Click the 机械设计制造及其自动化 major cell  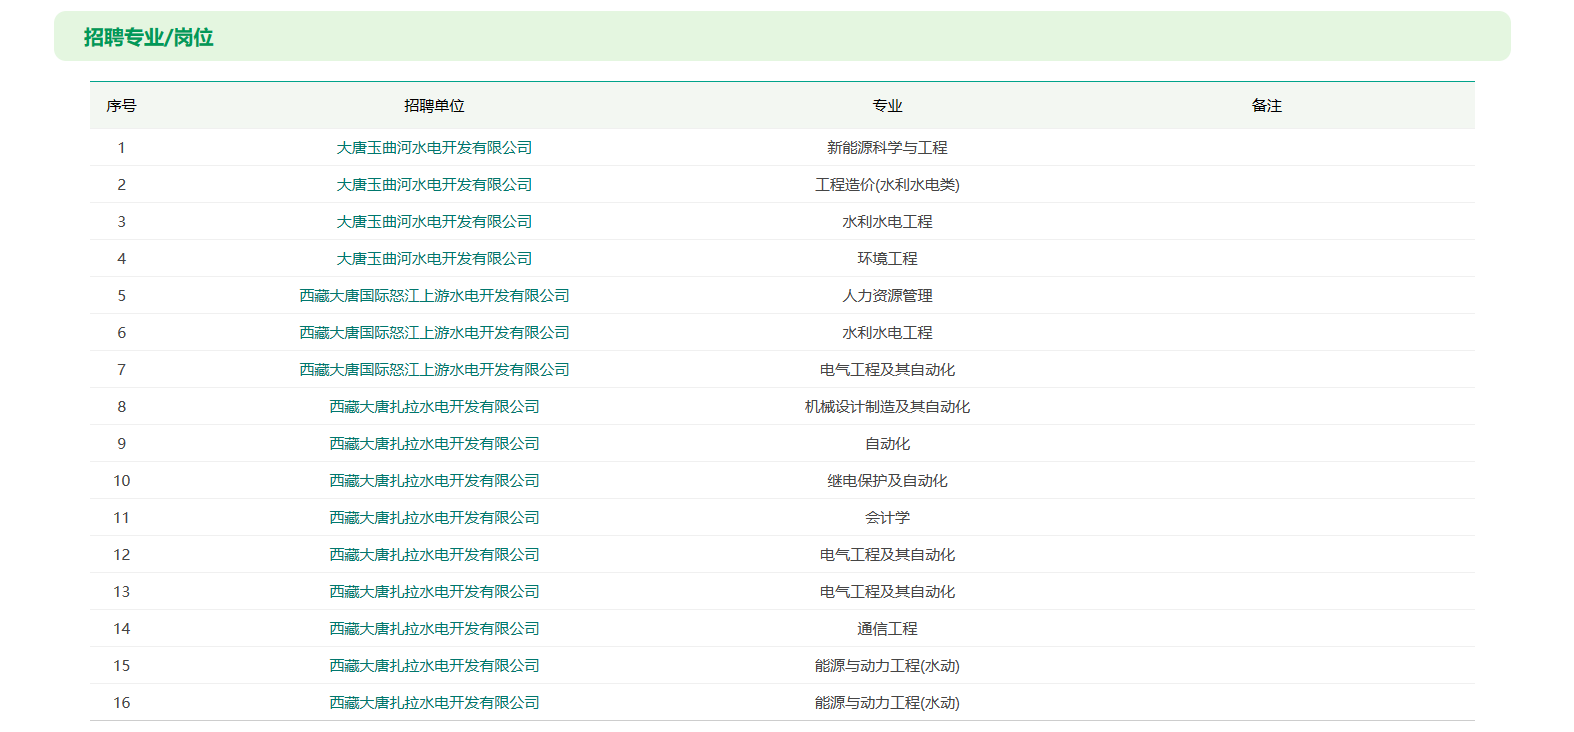pyautogui.click(x=887, y=407)
